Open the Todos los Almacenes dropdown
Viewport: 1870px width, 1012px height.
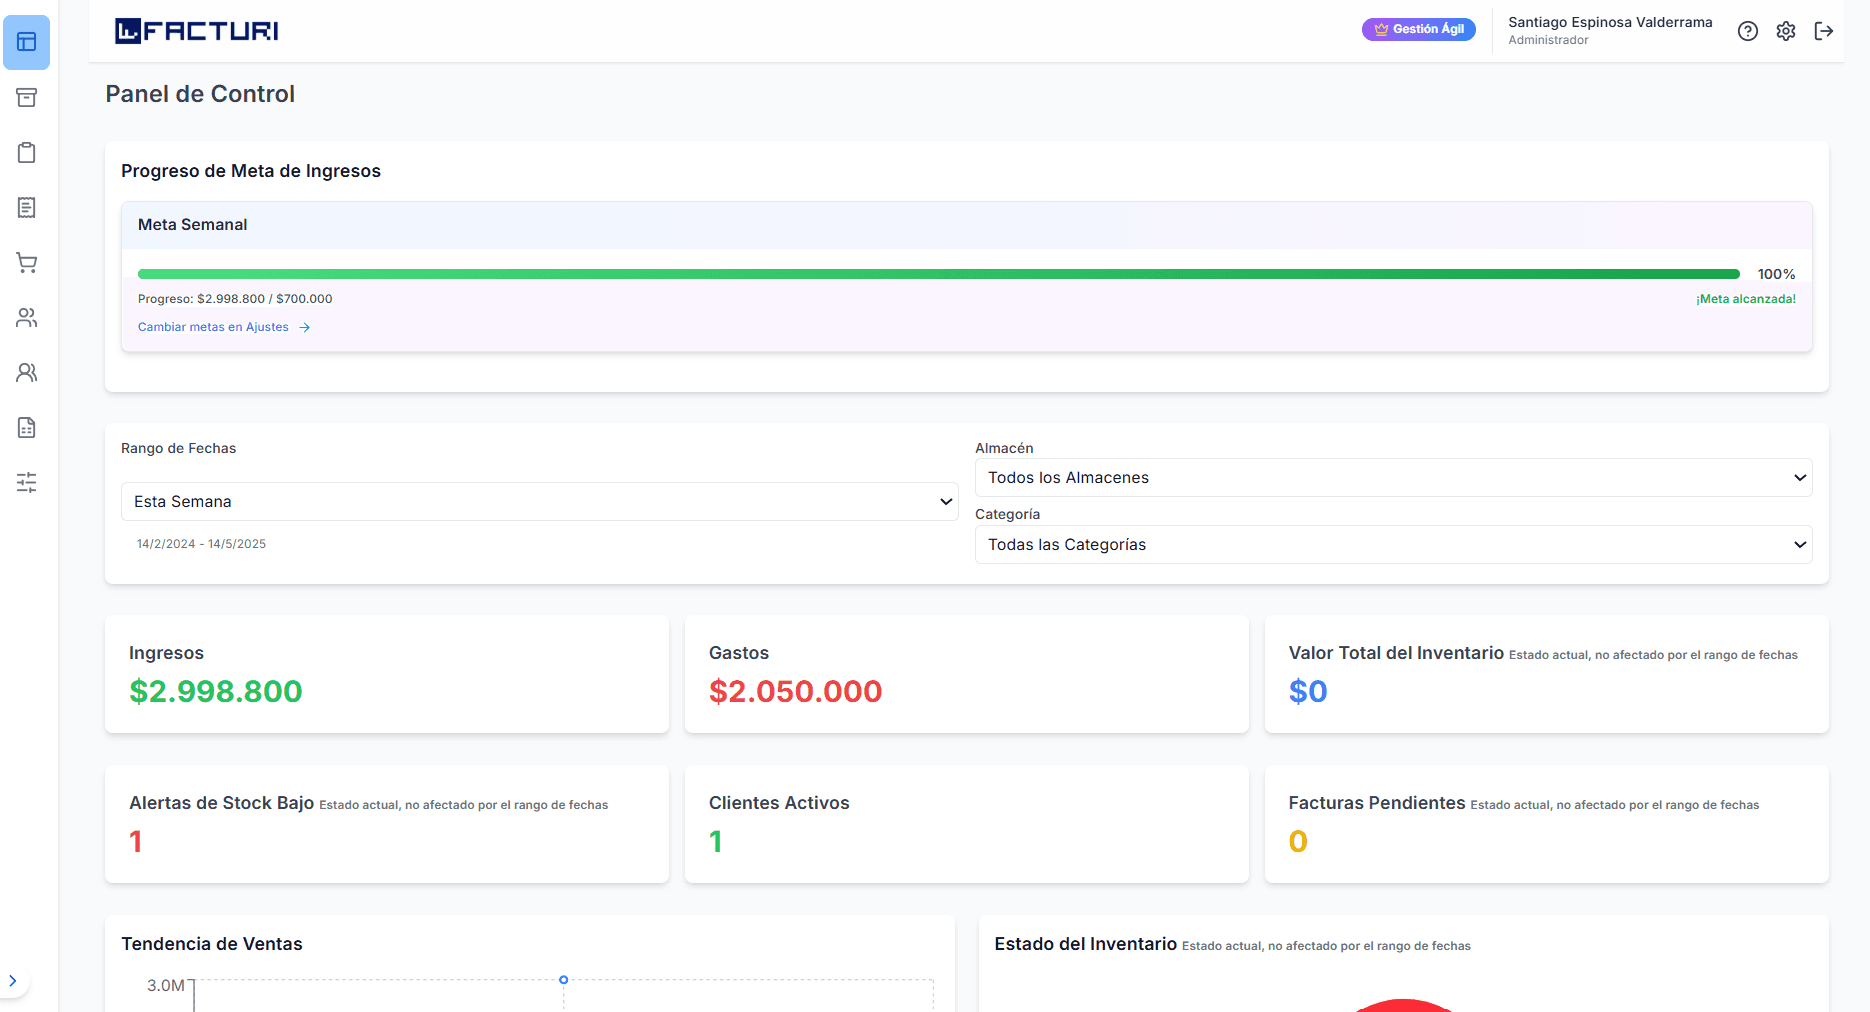point(1392,478)
